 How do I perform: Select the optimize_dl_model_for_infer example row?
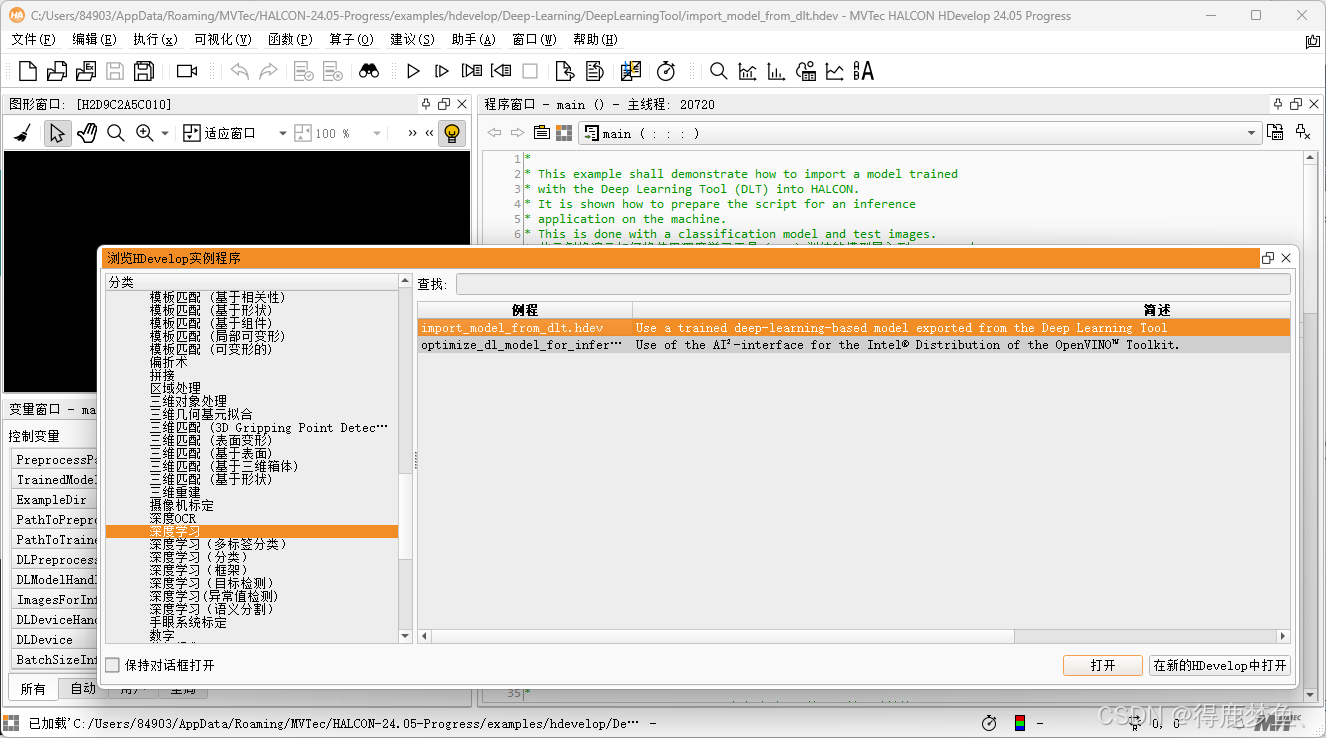854,345
